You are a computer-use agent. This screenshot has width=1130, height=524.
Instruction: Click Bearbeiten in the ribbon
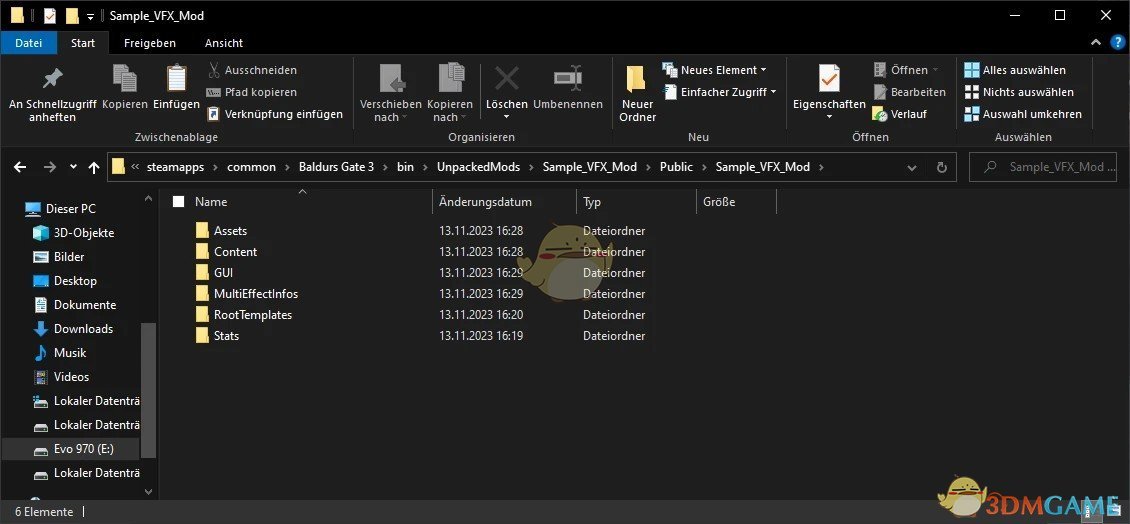909,92
